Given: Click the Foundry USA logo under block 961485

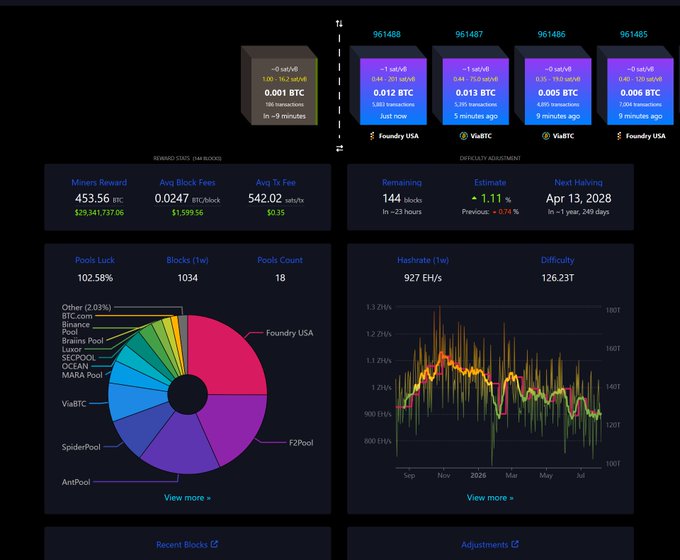Looking at the screenshot, I should [619, 136].
